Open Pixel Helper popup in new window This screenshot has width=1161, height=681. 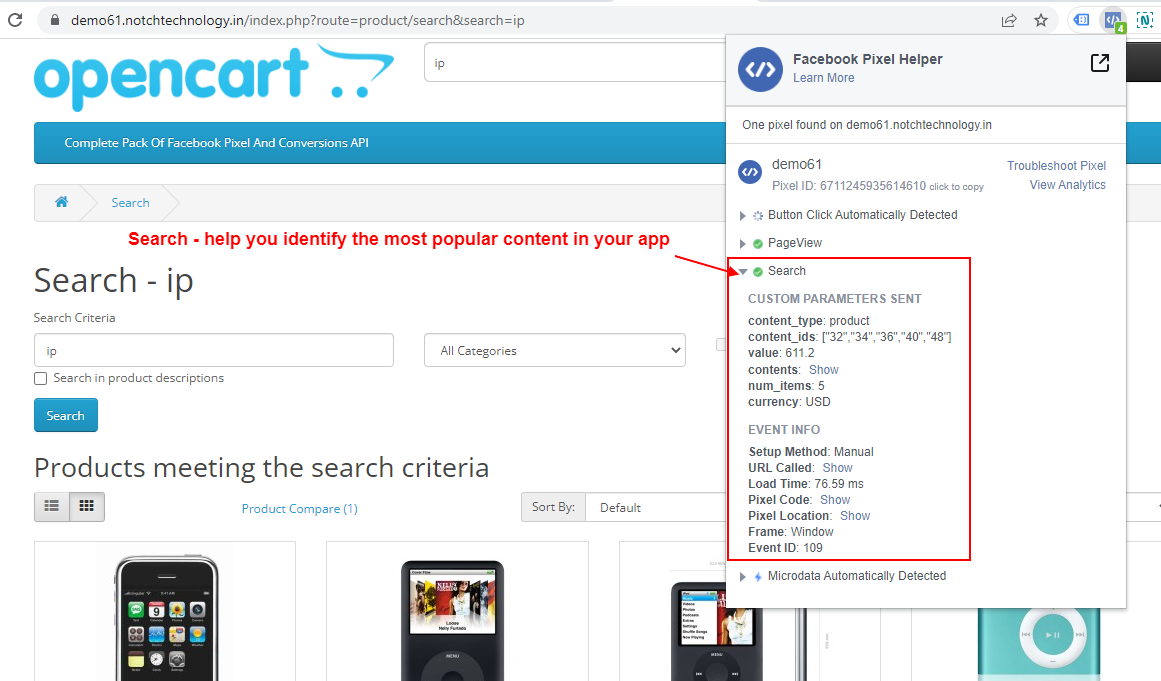click(x=1100, y=63)
